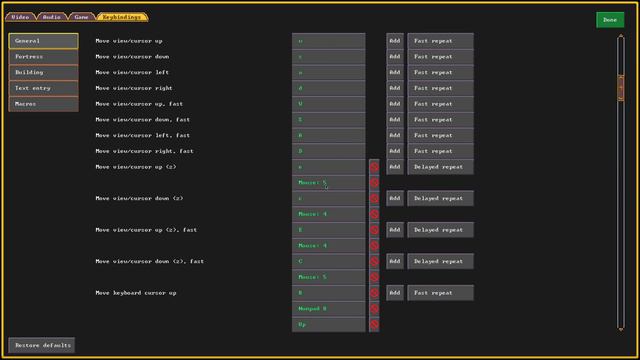The height and width of the screenshot is (360, 640).
Task: Toggle Fast repeat for view/cursor right, fast
Action: 440,151
